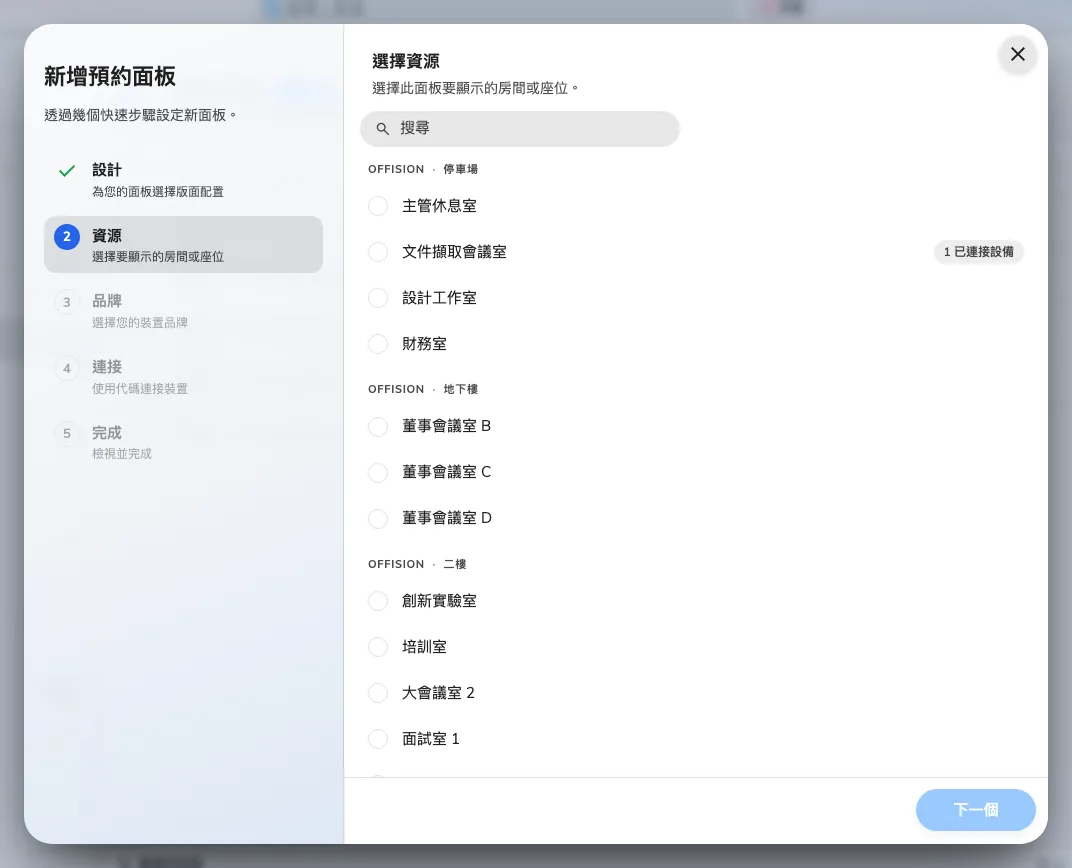Click the 培訓室 label text
The height and width of the screenshot is (868, 1072).
coord(424,647)
